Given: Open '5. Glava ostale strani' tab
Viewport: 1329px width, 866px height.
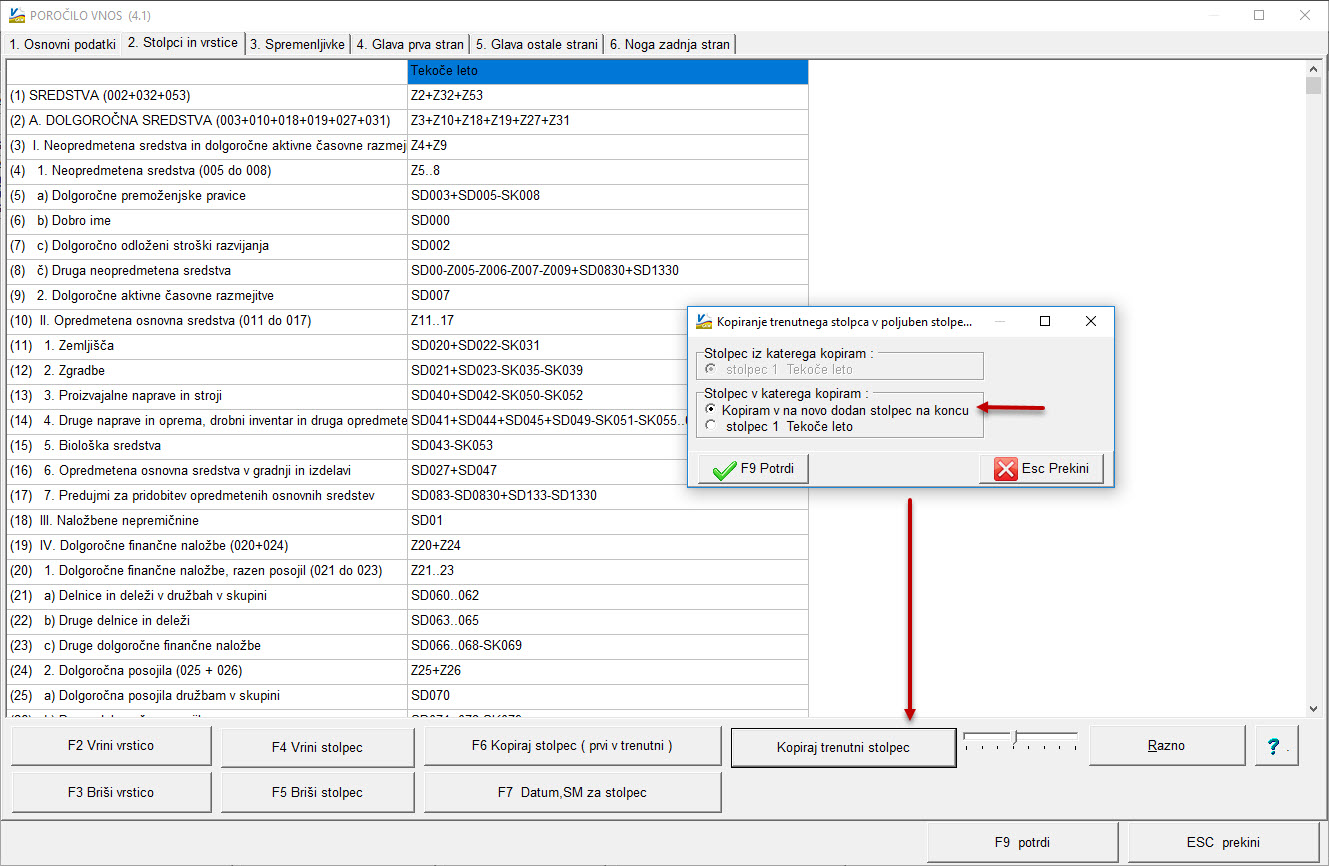Looking at the screenshot, I should point(536,44).
